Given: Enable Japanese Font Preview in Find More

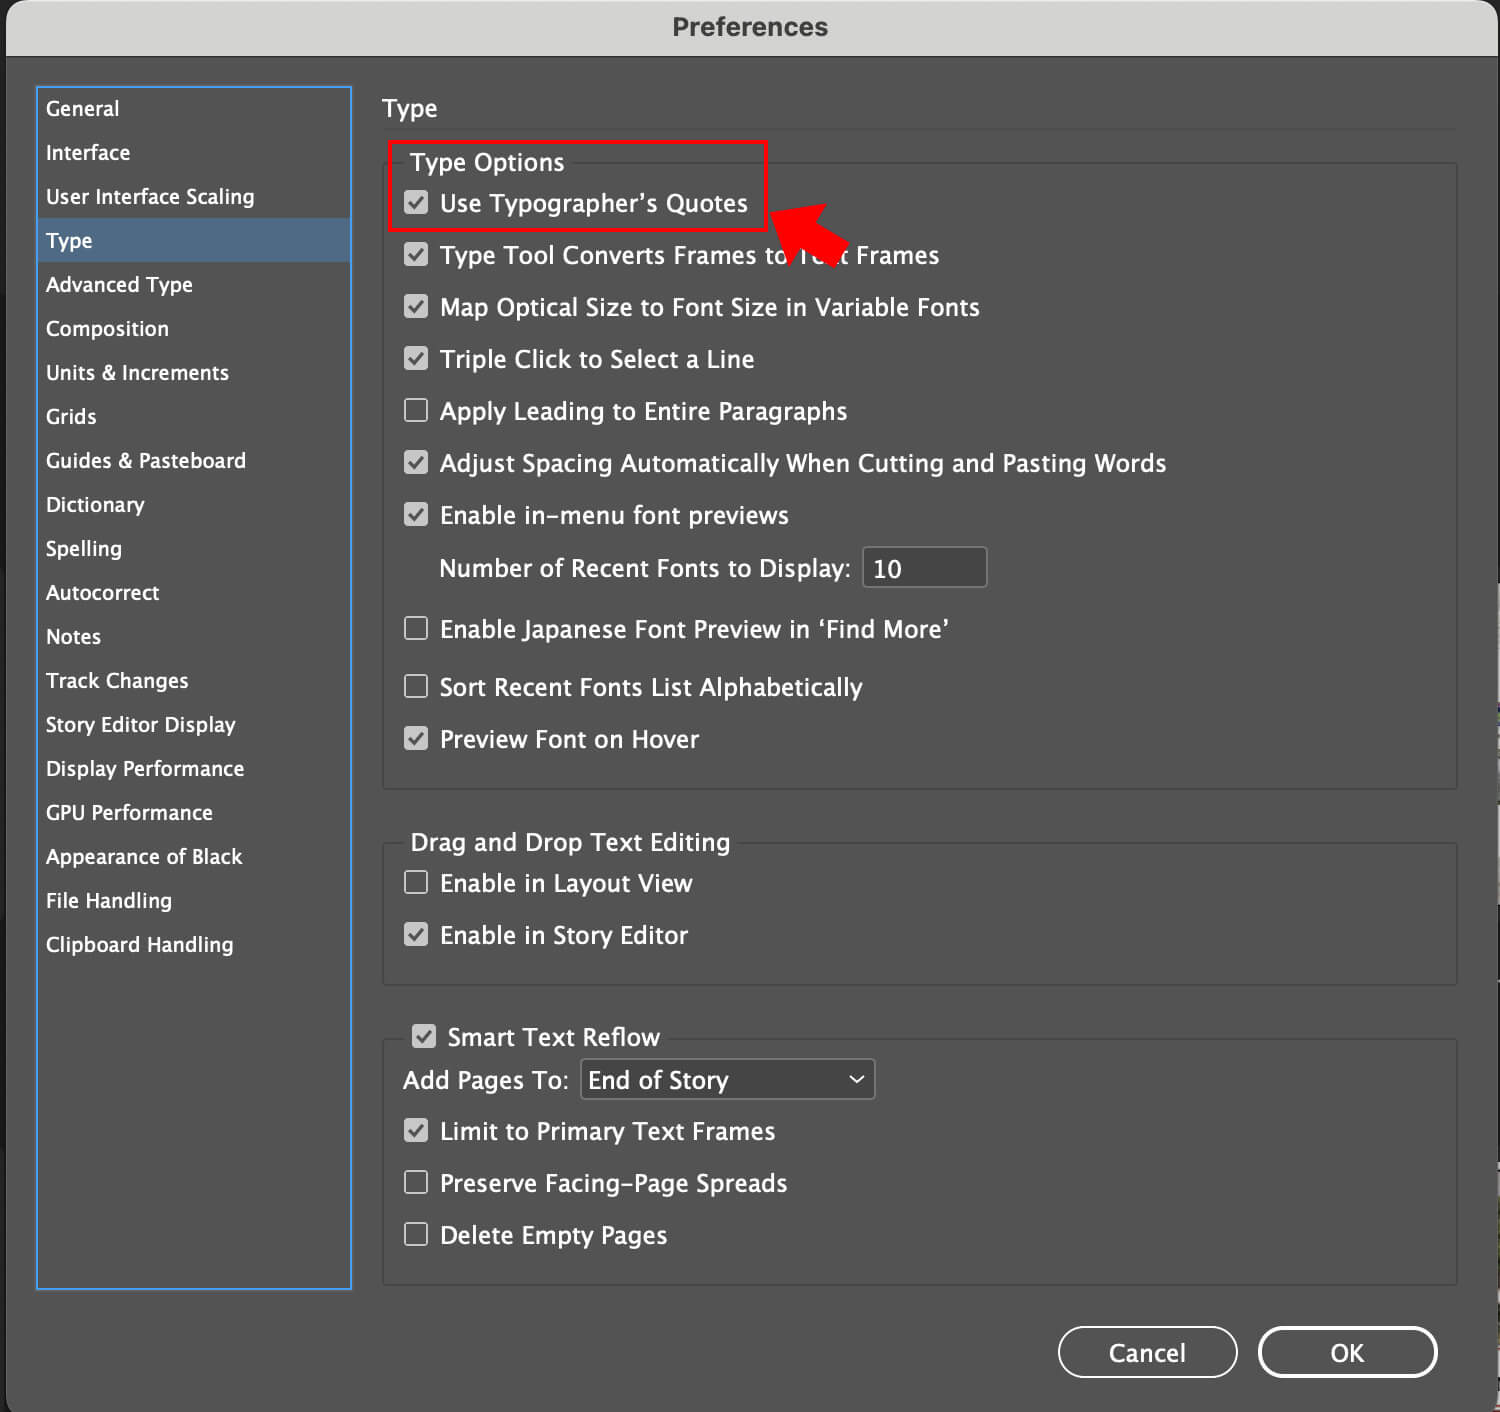Looking at the screenshot, I should point(416,628).
